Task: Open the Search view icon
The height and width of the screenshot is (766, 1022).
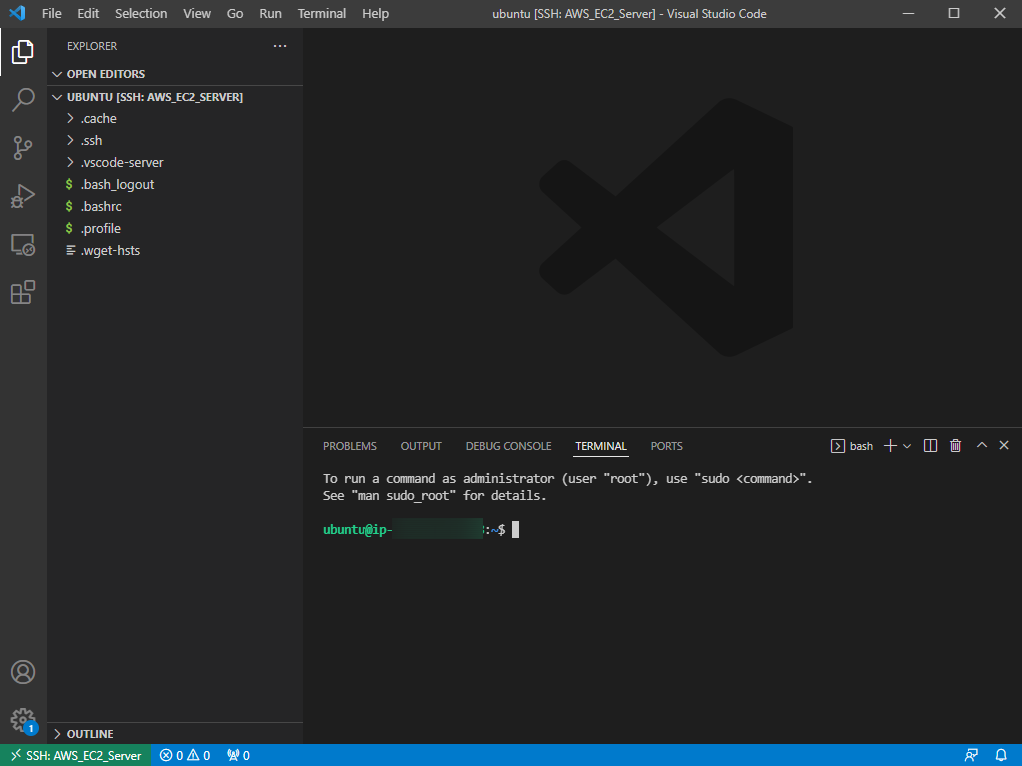Action: point(23,100)
